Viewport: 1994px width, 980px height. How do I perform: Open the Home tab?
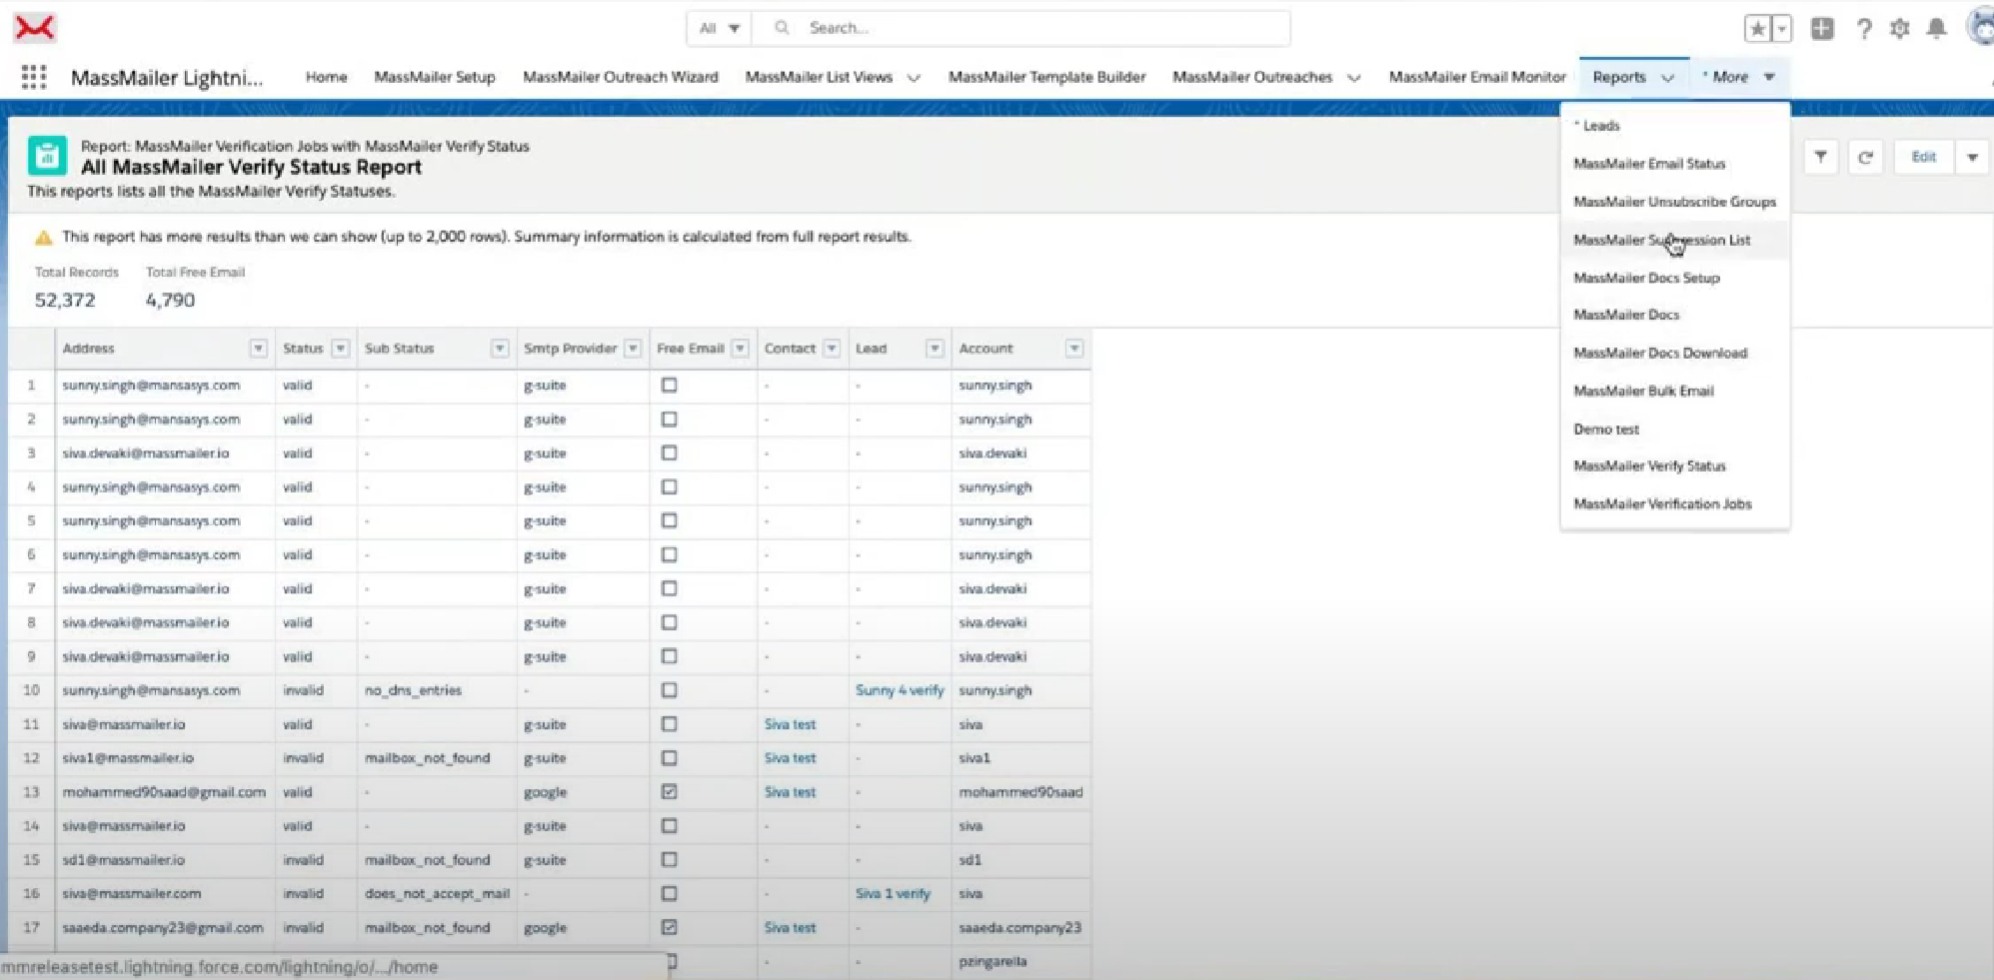(x=326, y=77)
